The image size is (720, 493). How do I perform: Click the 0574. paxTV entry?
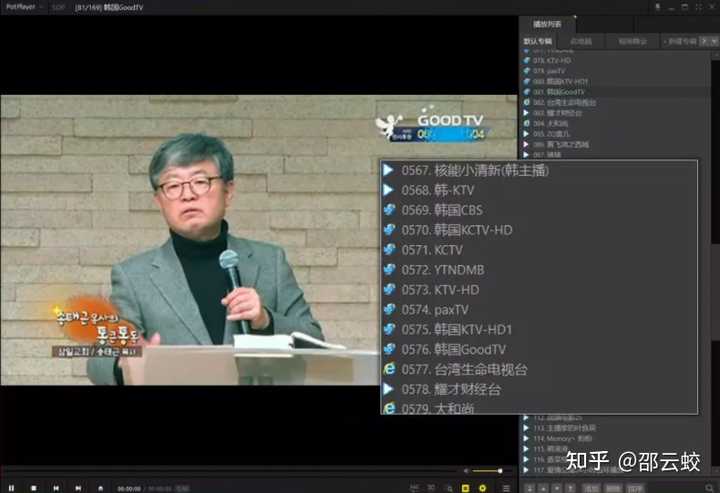point(539,310)
